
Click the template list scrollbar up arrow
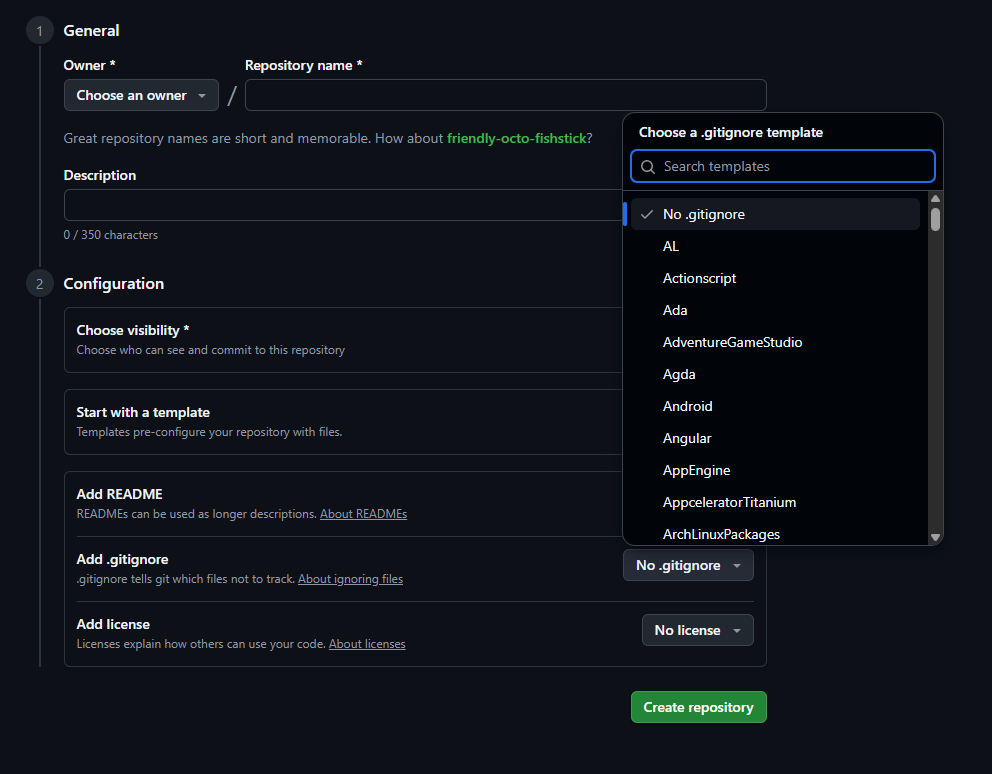tap(935, 199)
